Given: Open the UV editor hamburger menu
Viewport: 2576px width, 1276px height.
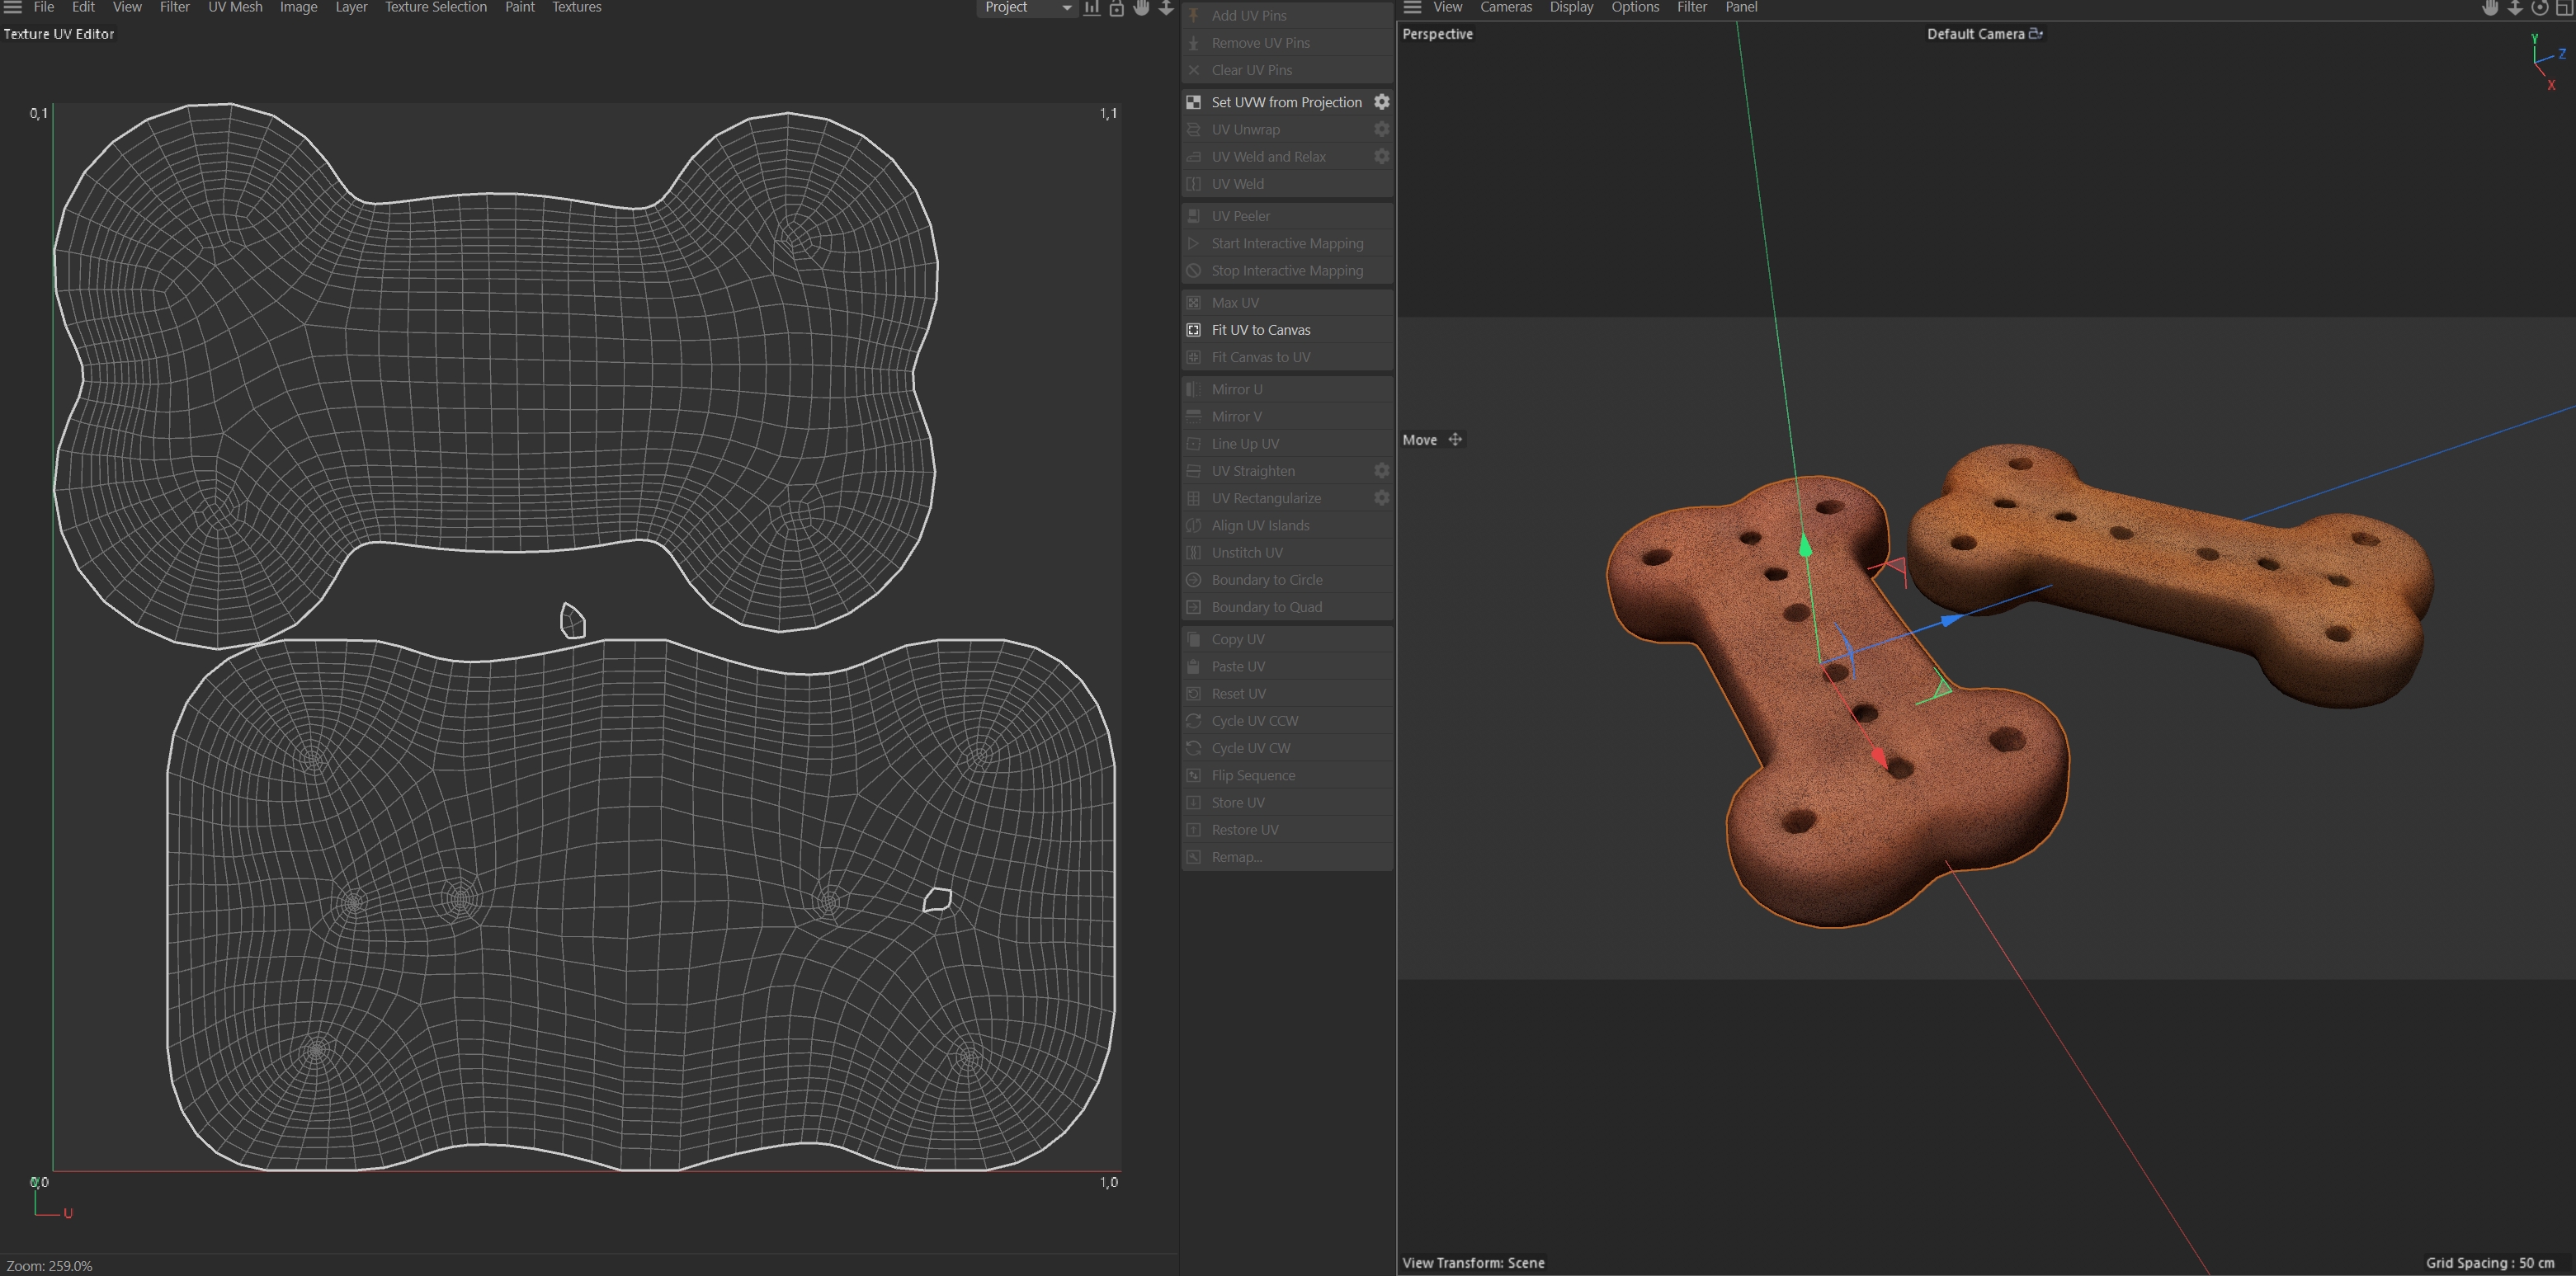Looking at the screenshot, I should coord(13,8).
